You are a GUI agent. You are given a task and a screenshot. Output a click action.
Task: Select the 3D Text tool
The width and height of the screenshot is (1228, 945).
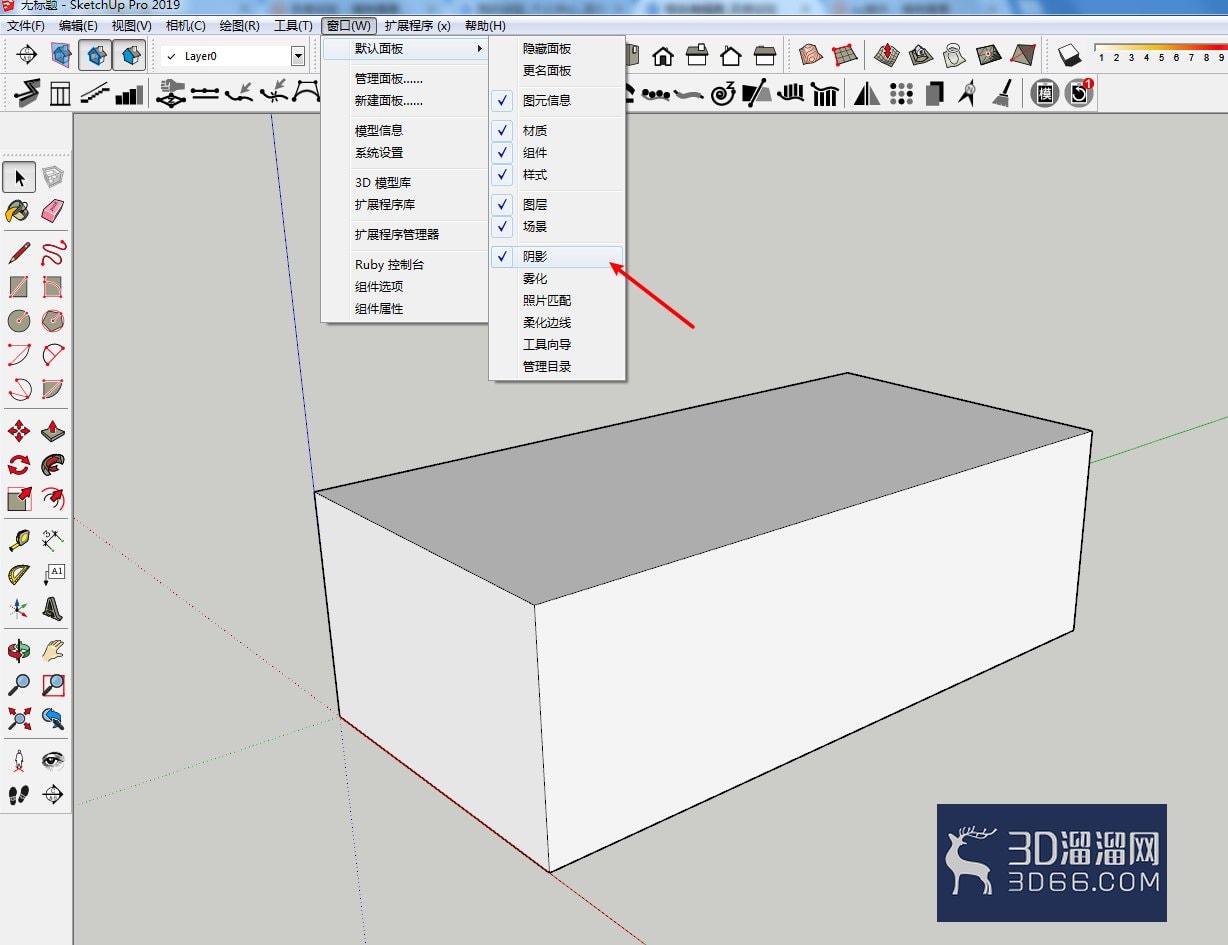tap(53, 608)
